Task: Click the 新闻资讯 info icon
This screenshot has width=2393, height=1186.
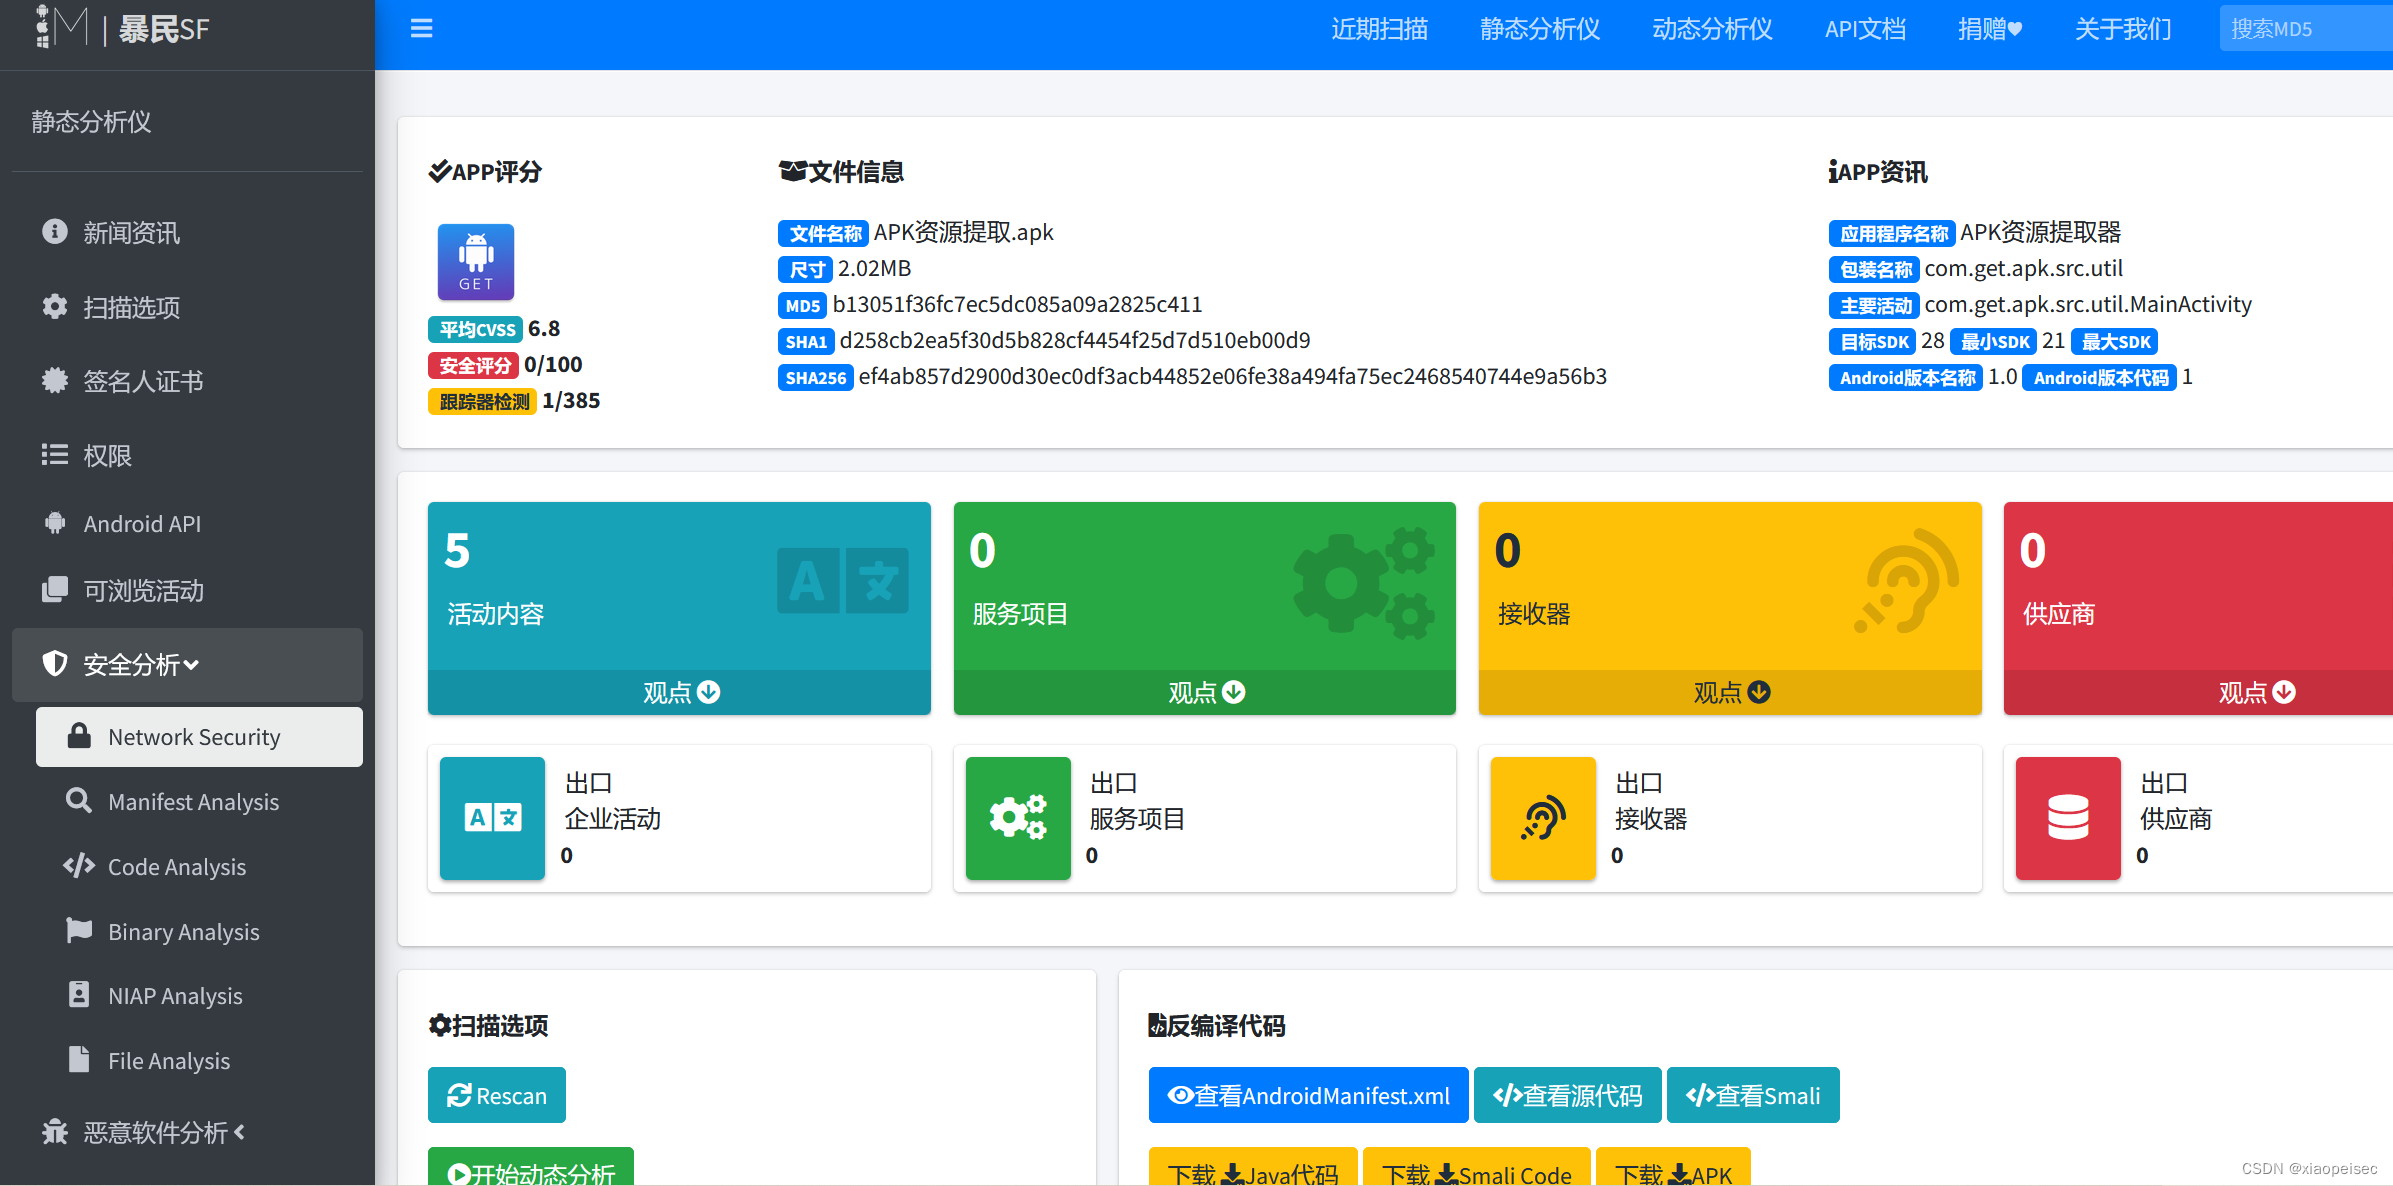Action: coord(55,232)
